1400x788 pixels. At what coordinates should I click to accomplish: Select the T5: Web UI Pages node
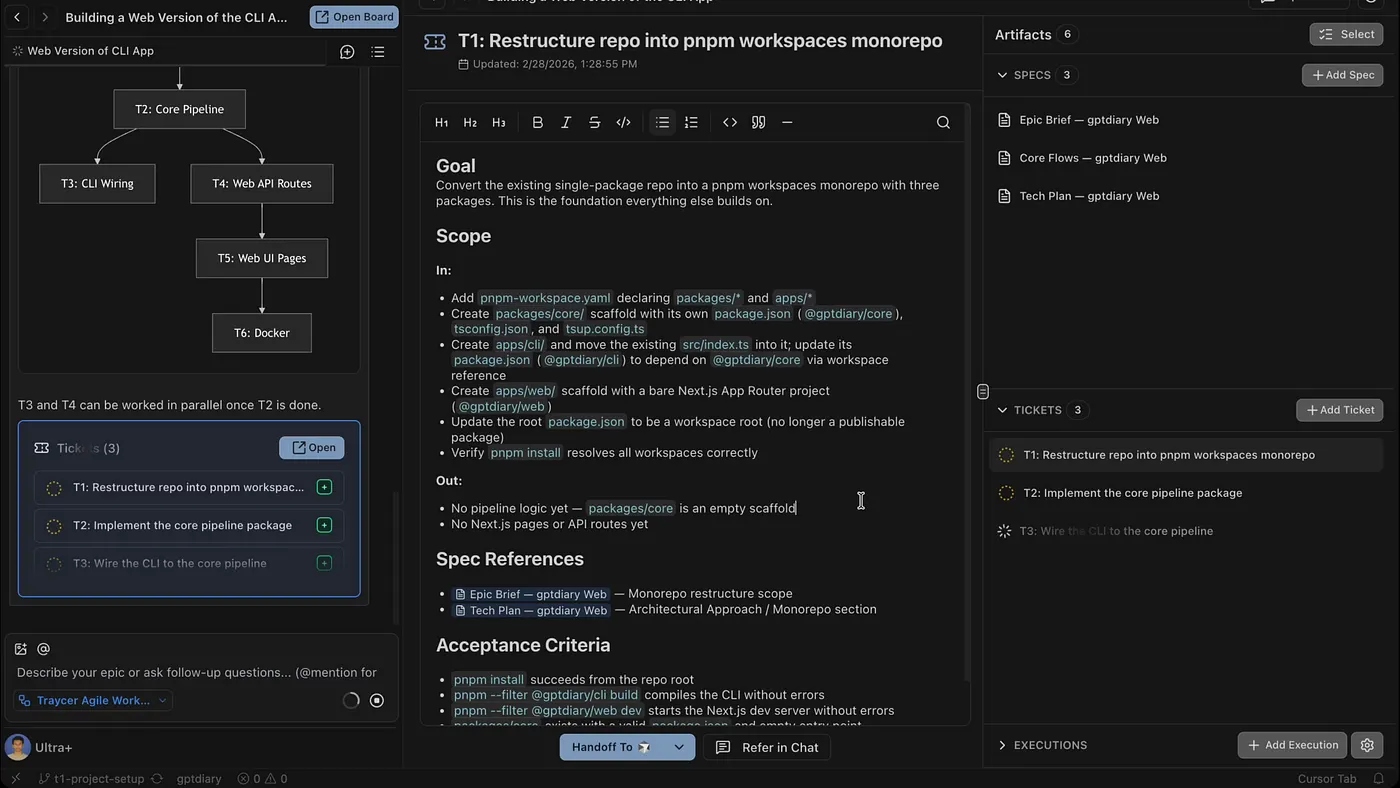click(x=262, y=258)
